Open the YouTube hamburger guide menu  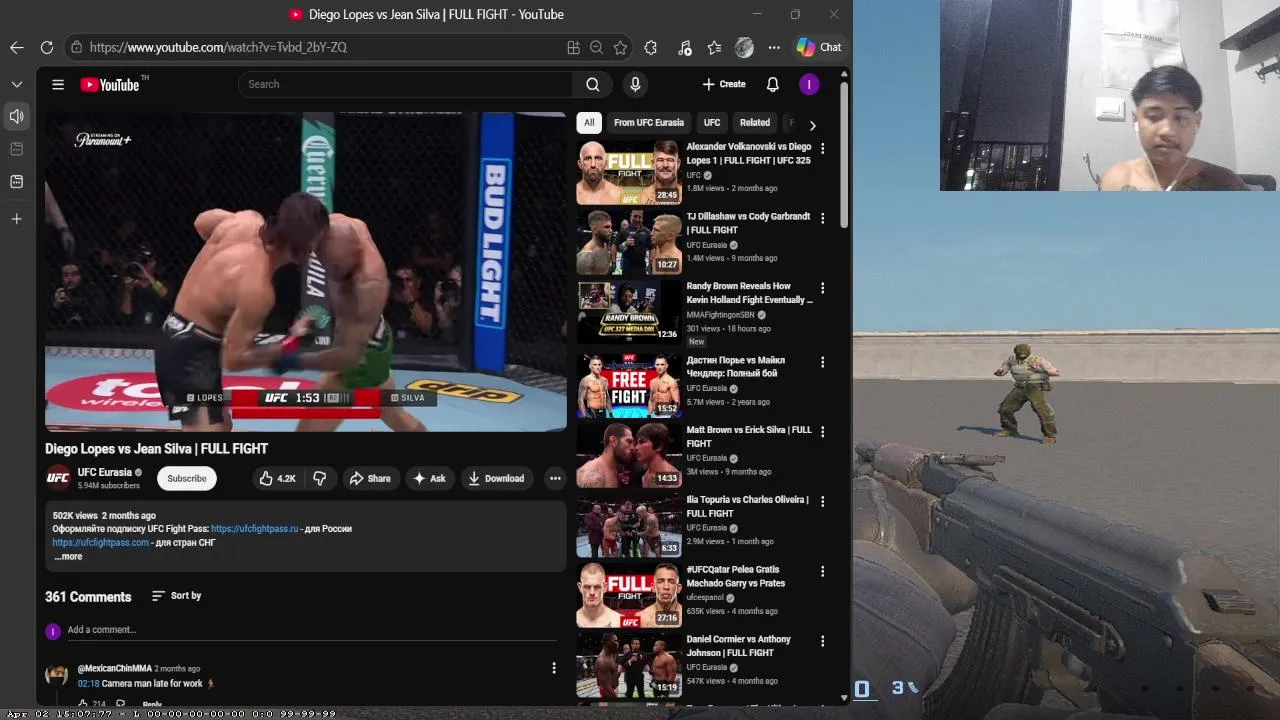(58, 85)
